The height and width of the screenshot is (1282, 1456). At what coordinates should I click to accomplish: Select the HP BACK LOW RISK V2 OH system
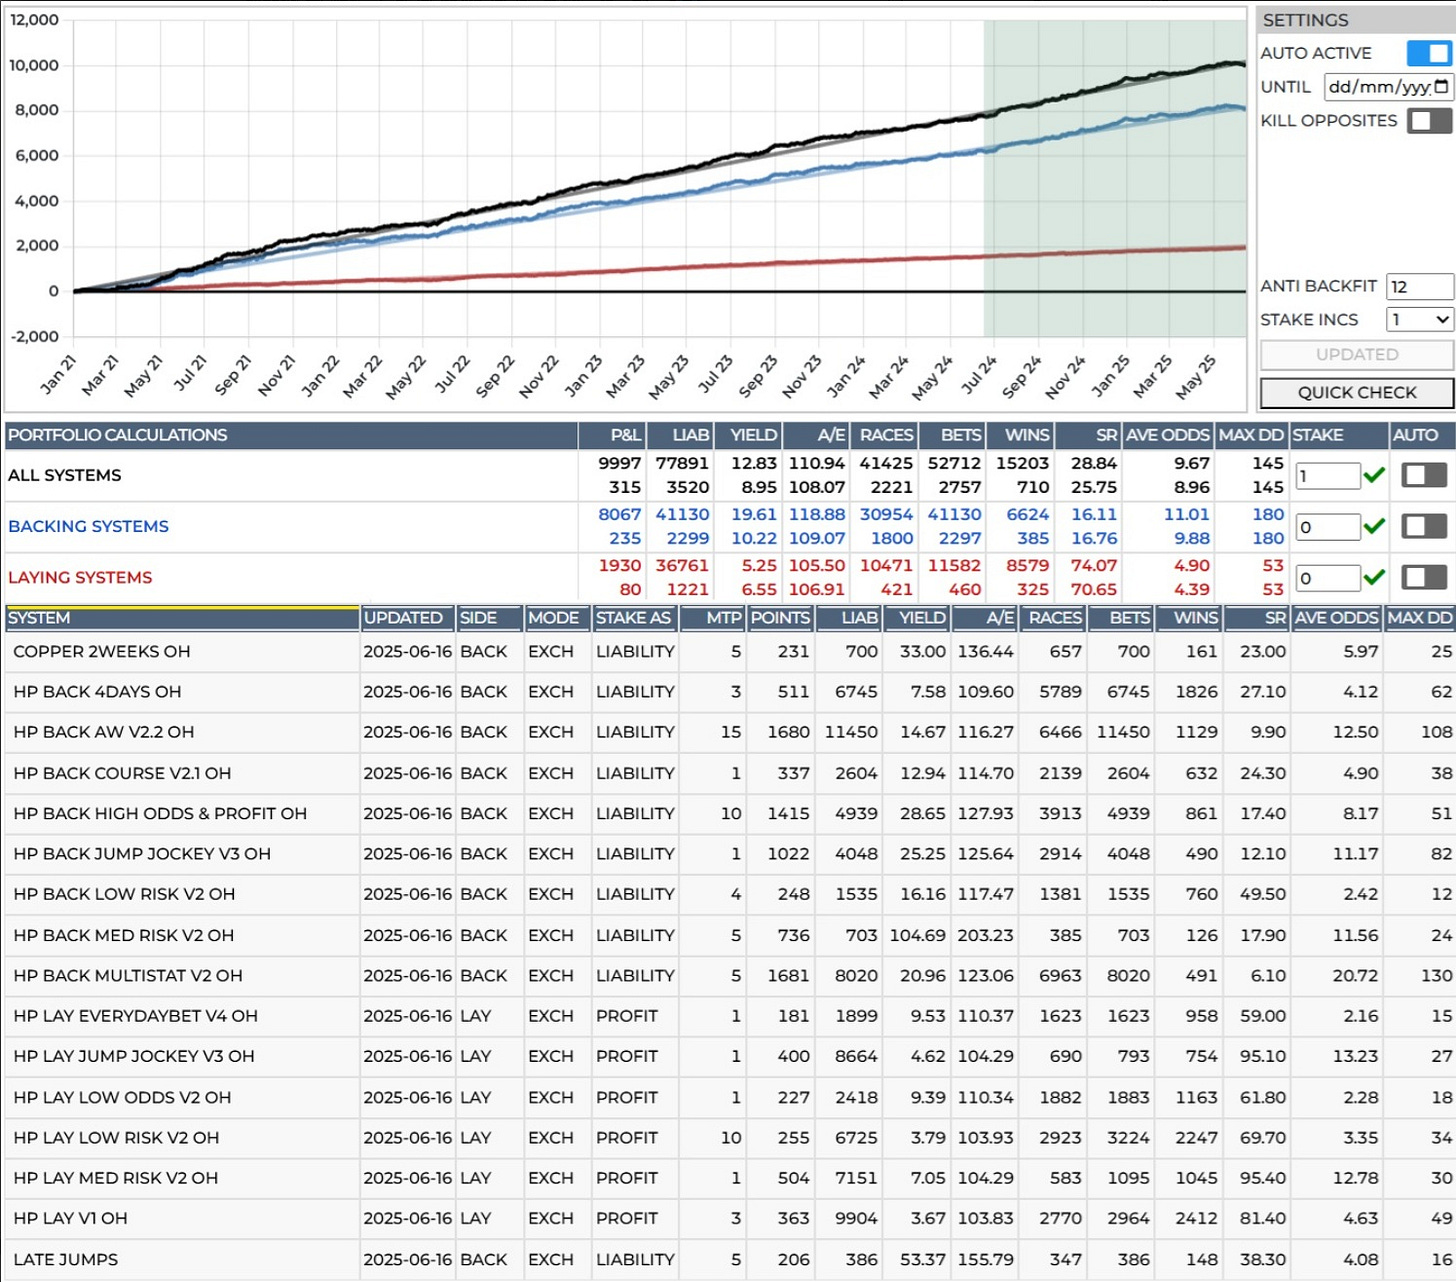click(124, 894)
